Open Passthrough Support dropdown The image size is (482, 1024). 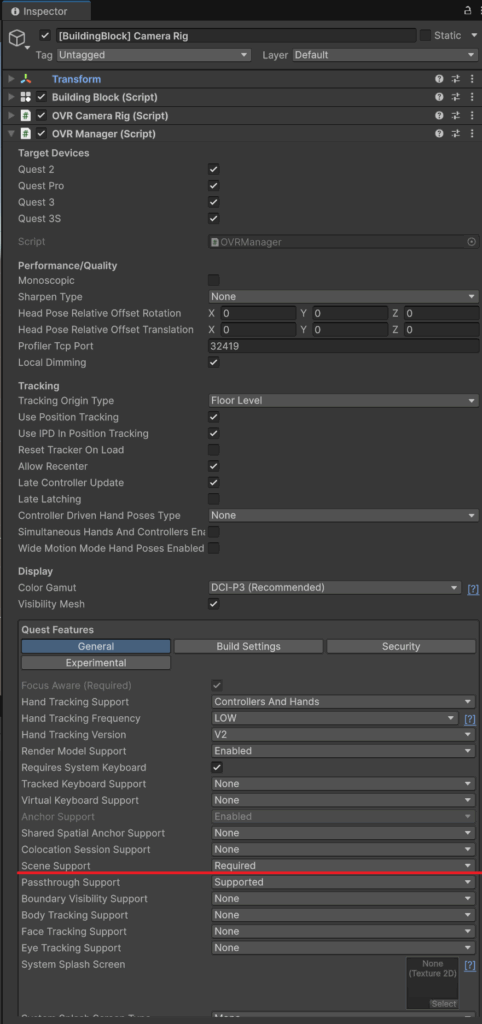(x=344, y=882)
